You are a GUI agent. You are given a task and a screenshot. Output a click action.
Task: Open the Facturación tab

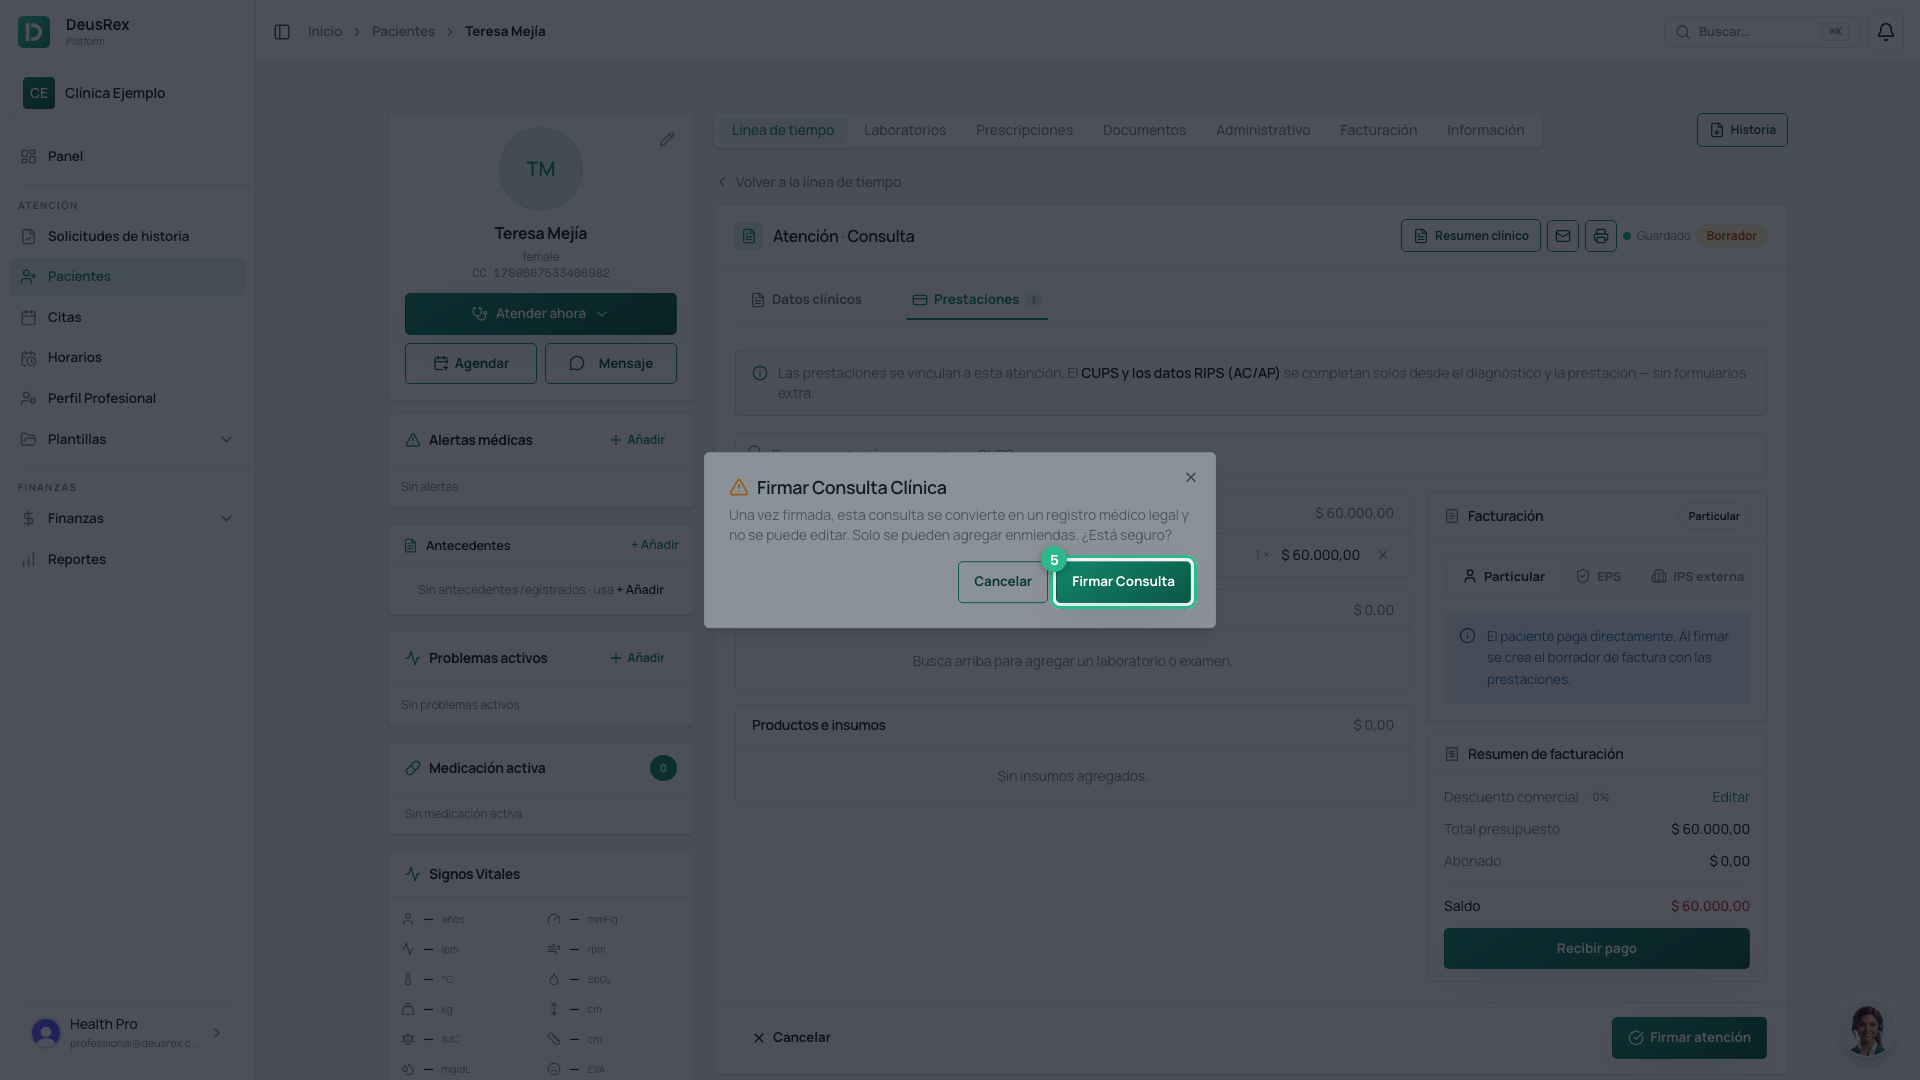pos(1378,130)
